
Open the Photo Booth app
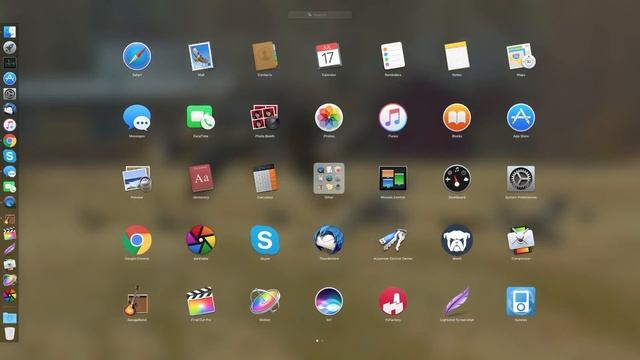[264, 118]
